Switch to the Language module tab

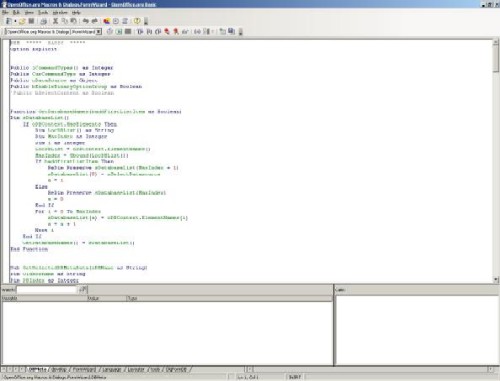point(111,369)
